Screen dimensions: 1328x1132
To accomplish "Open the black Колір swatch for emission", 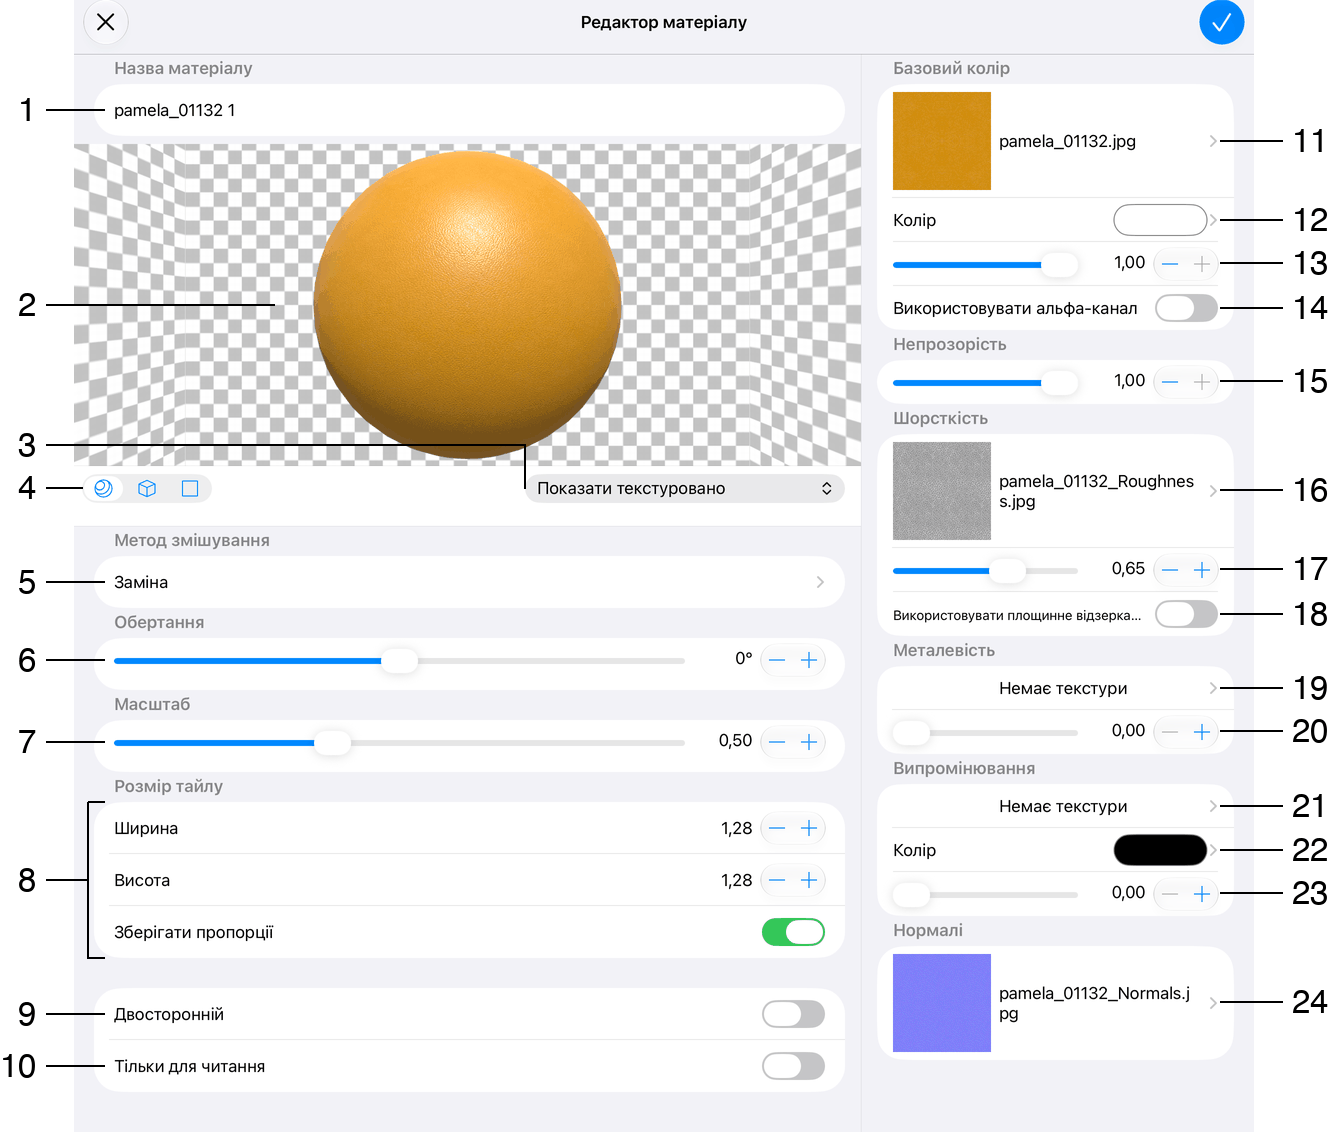I will 1160,850.
